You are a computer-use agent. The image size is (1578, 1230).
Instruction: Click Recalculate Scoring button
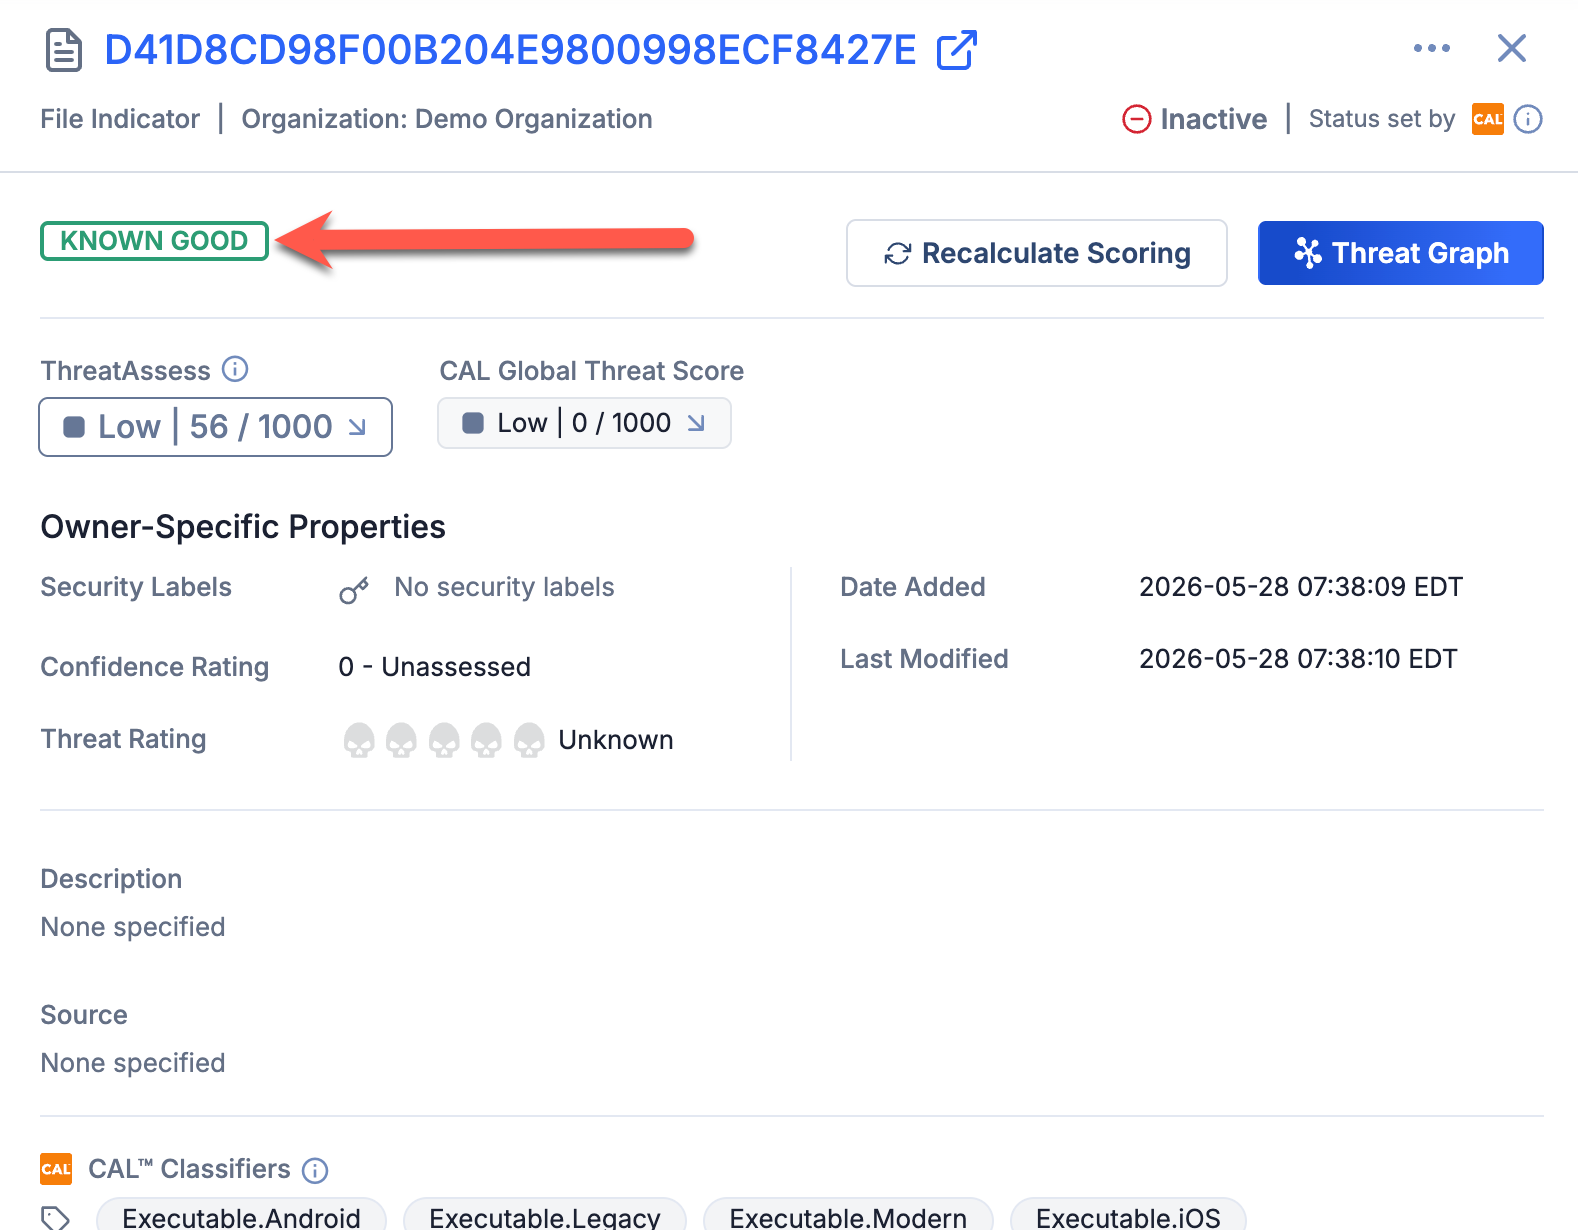(x=1037, y=253)
